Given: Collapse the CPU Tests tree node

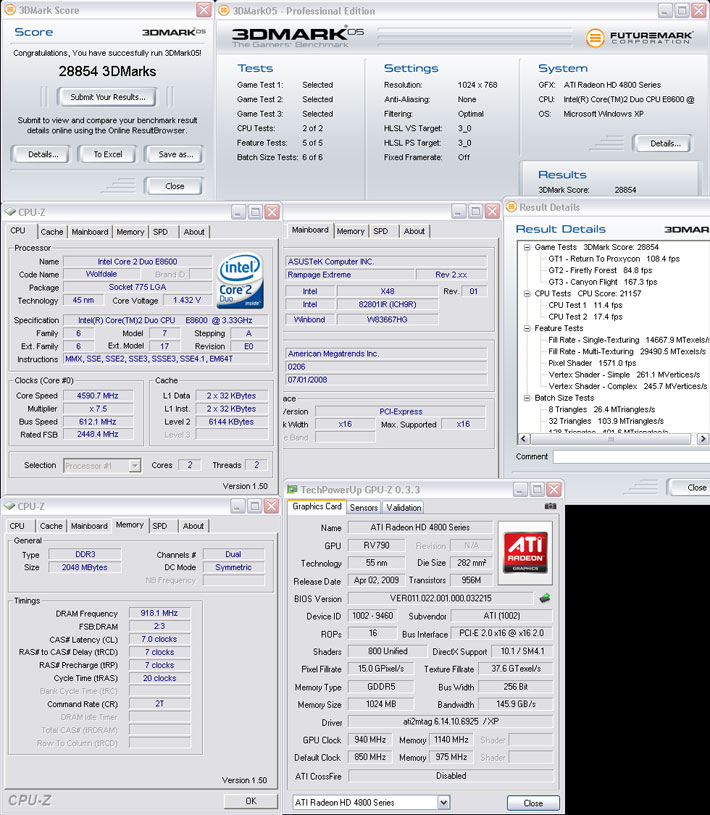Looking at the screenshot, I should (527, 293).
